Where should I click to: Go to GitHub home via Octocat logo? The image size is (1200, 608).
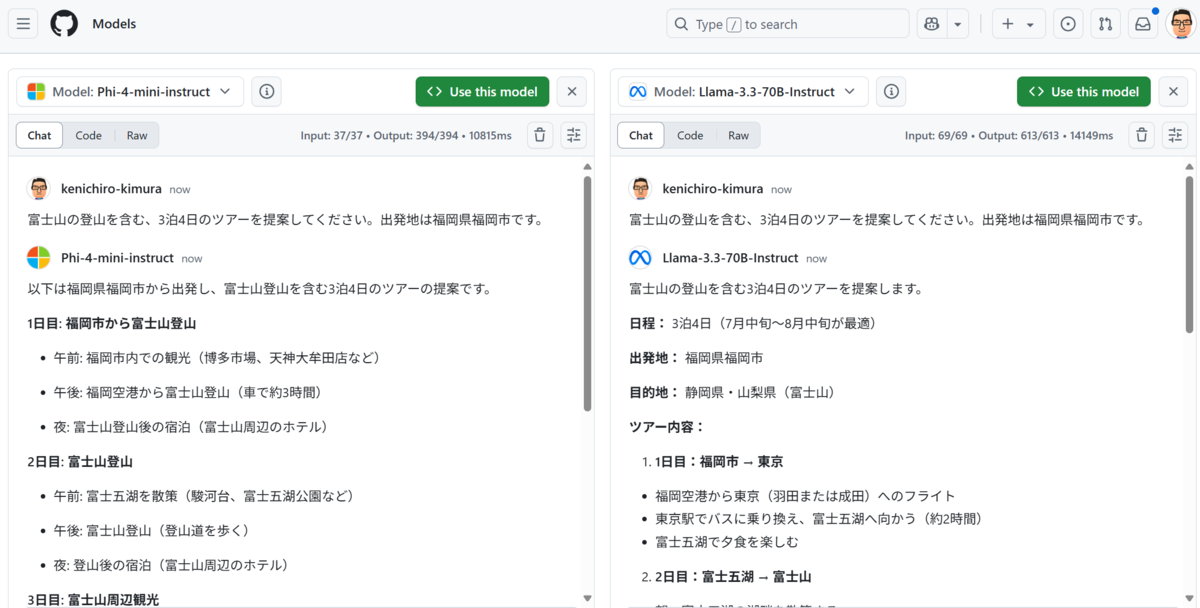coord(64,24)
